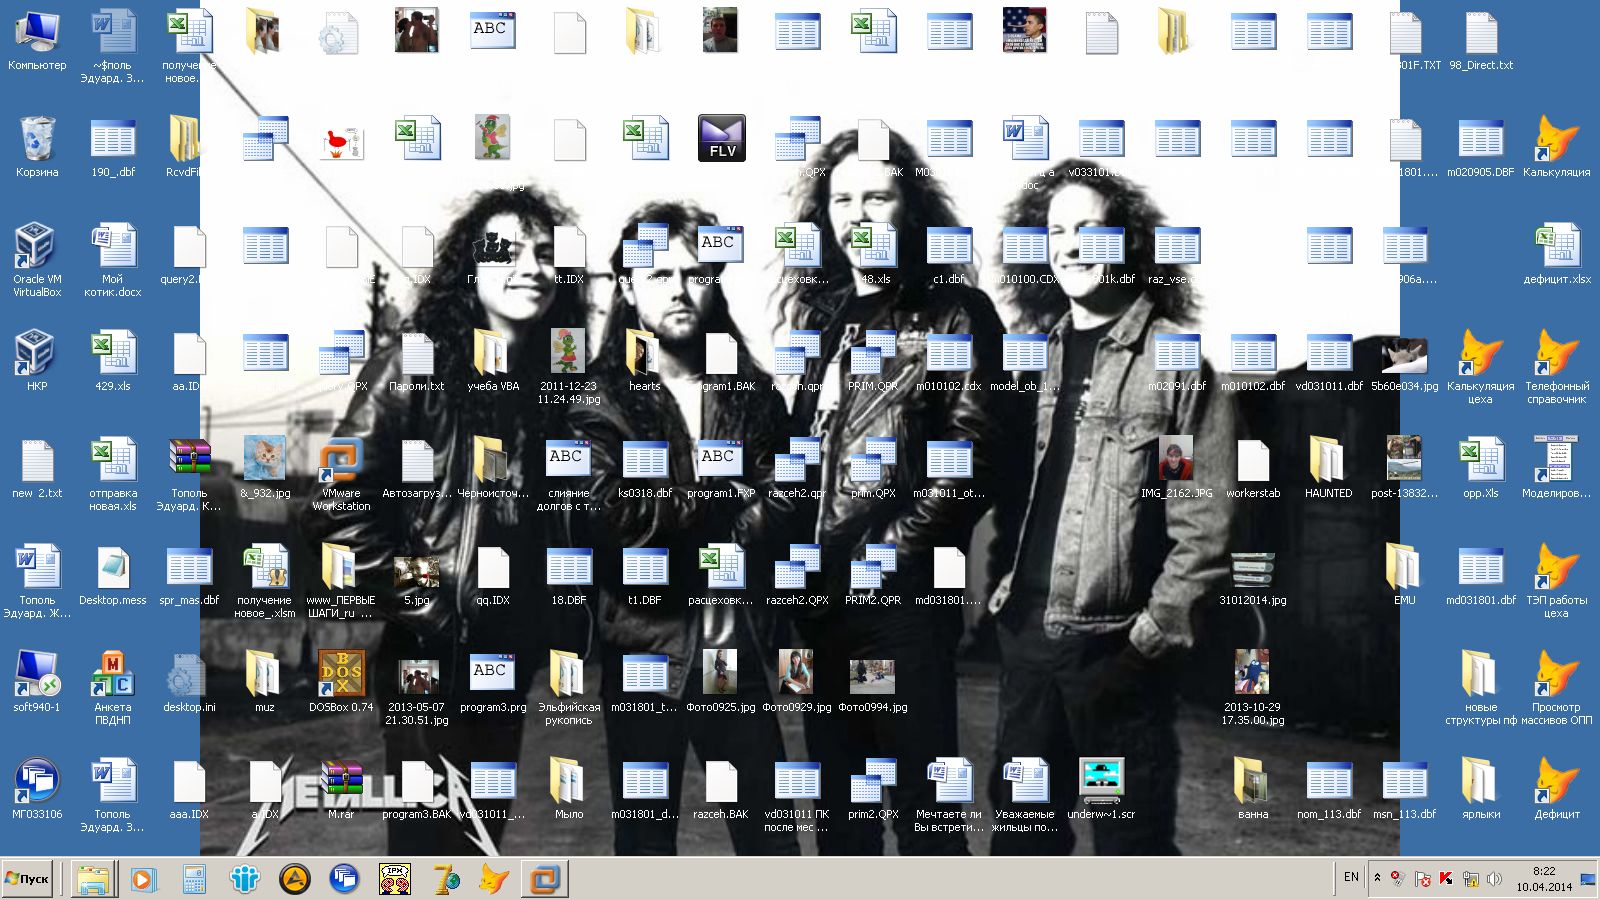Select the Мой котик.docx document

click(x=113, y=260)
